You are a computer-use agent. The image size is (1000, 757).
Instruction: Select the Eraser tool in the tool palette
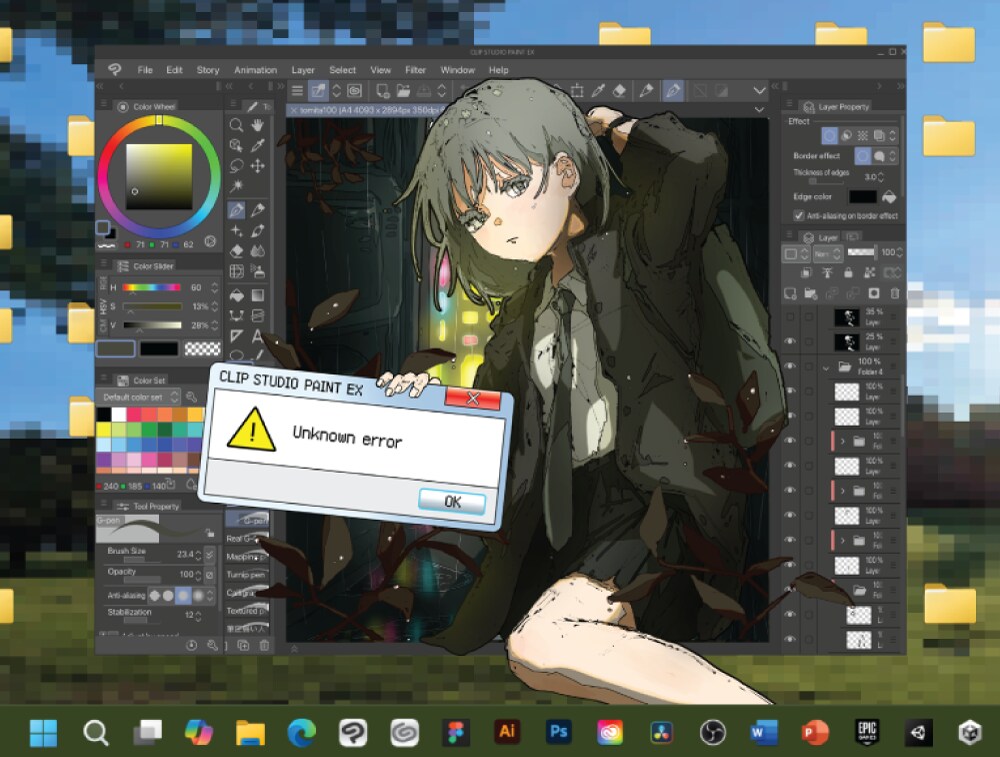(x=236, y=251)
